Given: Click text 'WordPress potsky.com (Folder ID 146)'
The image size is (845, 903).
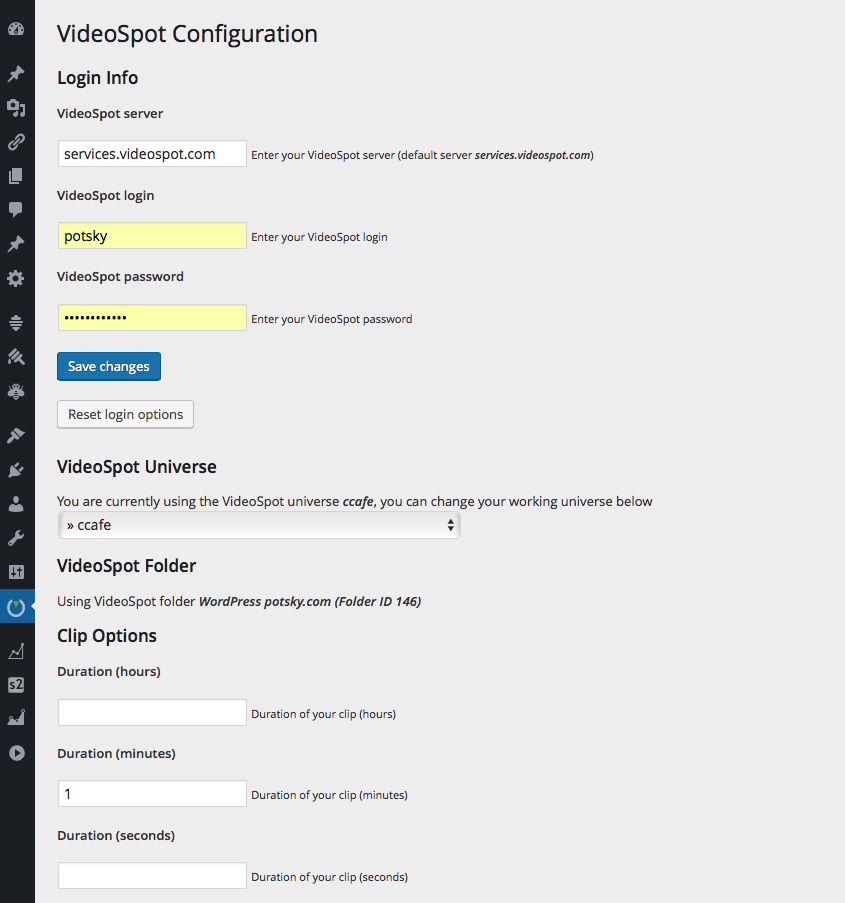Looking at the screenshot, I should (x=310, y=602).
